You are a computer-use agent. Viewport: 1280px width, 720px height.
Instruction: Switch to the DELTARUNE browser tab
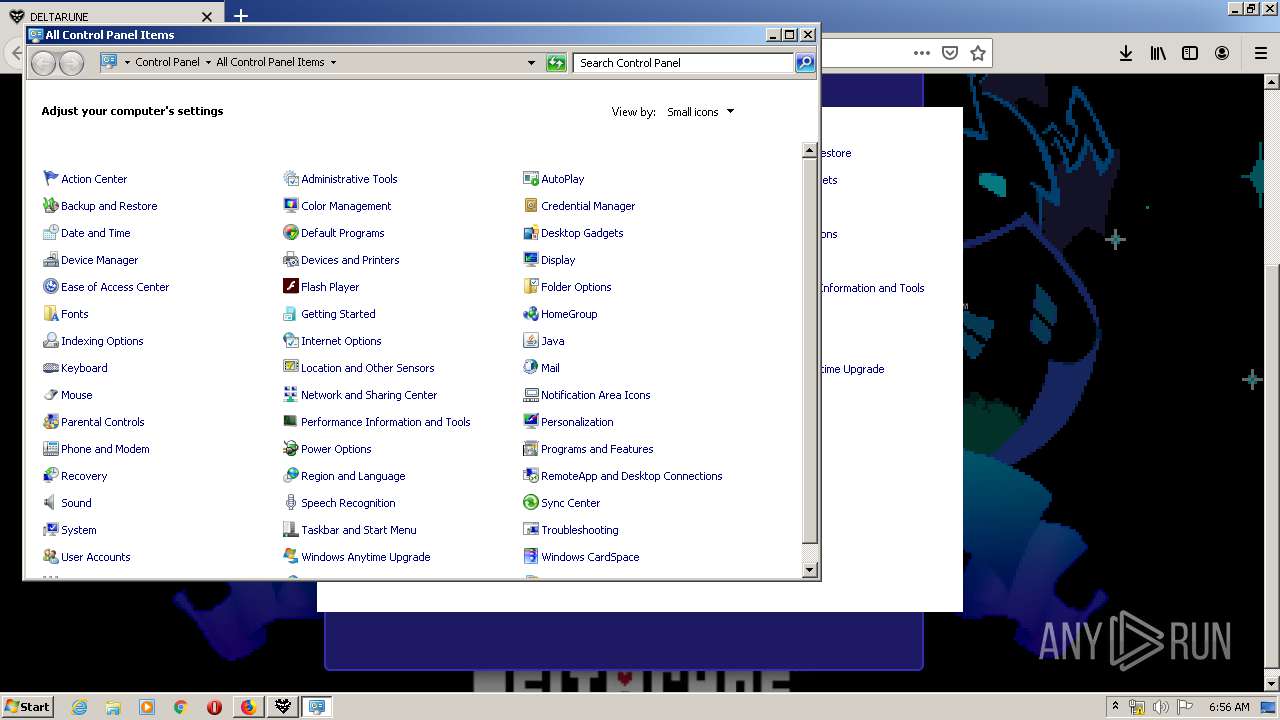click(110, 17)
